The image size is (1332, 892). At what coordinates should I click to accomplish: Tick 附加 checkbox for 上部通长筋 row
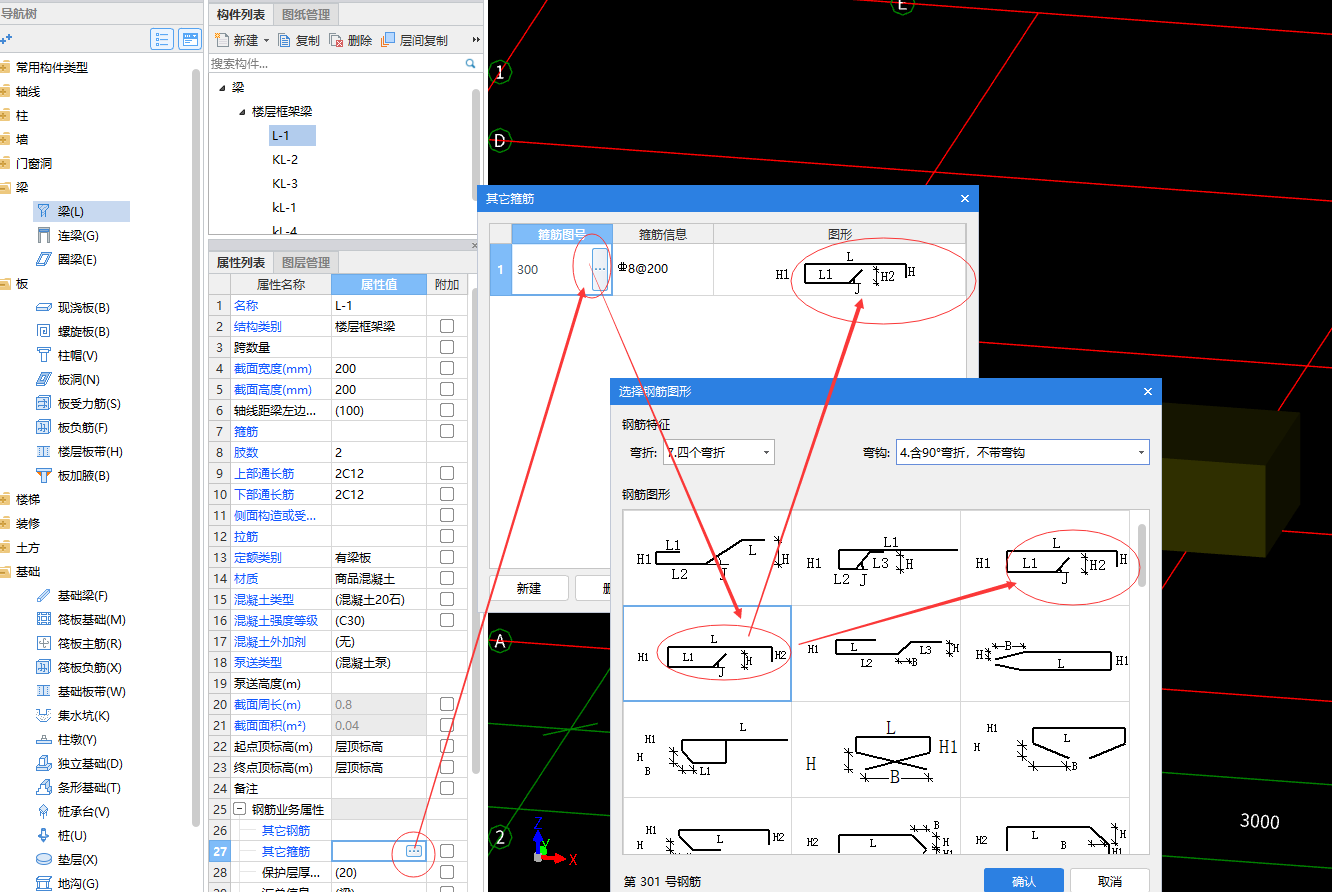click(447, 473)
